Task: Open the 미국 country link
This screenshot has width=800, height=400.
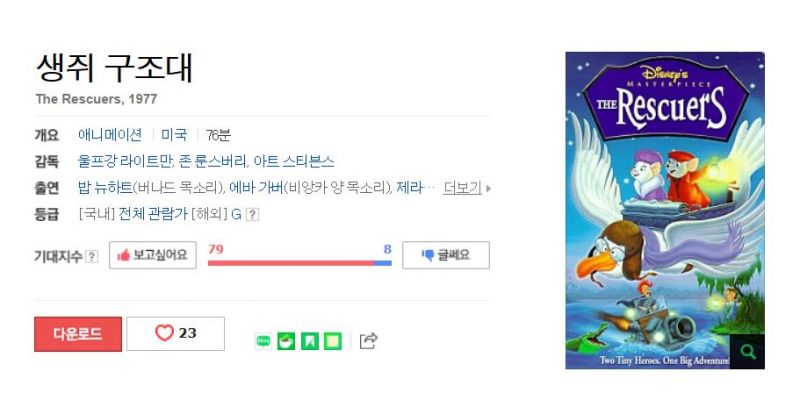Action: [x=174, y=135]
